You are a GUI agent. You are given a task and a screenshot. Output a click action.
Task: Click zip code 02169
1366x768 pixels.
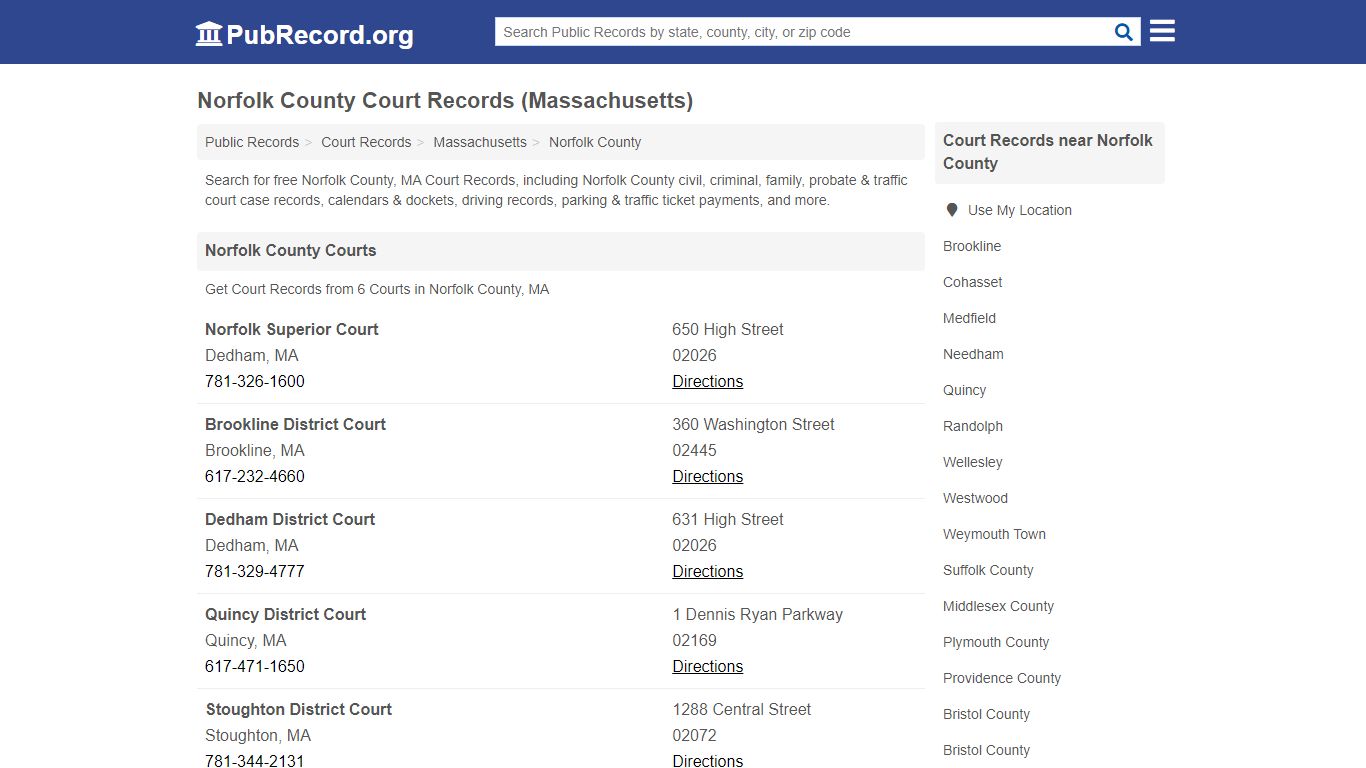694,640
